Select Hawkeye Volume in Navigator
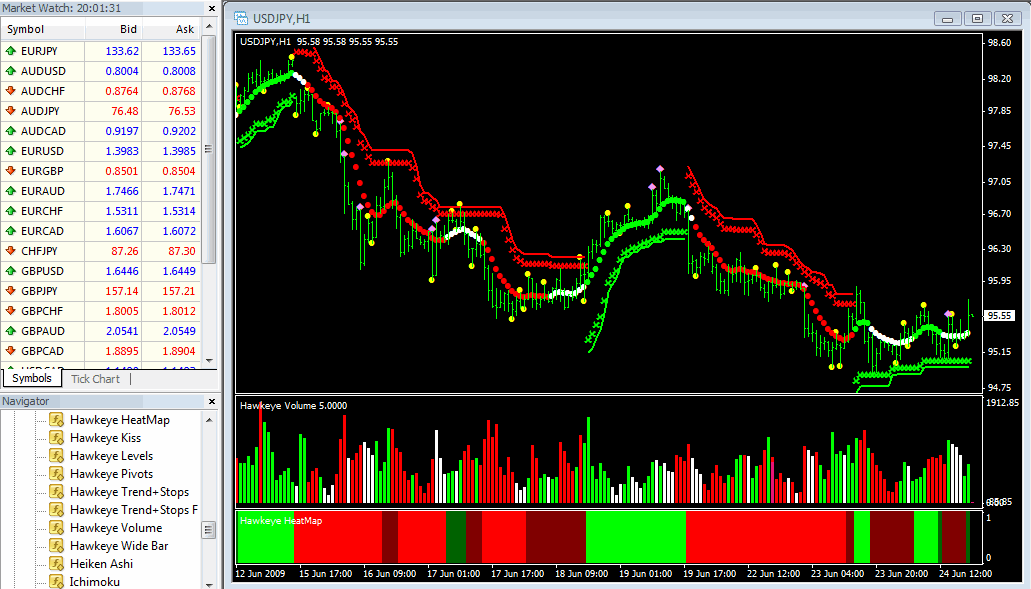Viewport: 1031px width, 589px height. [x=116, y=527]
